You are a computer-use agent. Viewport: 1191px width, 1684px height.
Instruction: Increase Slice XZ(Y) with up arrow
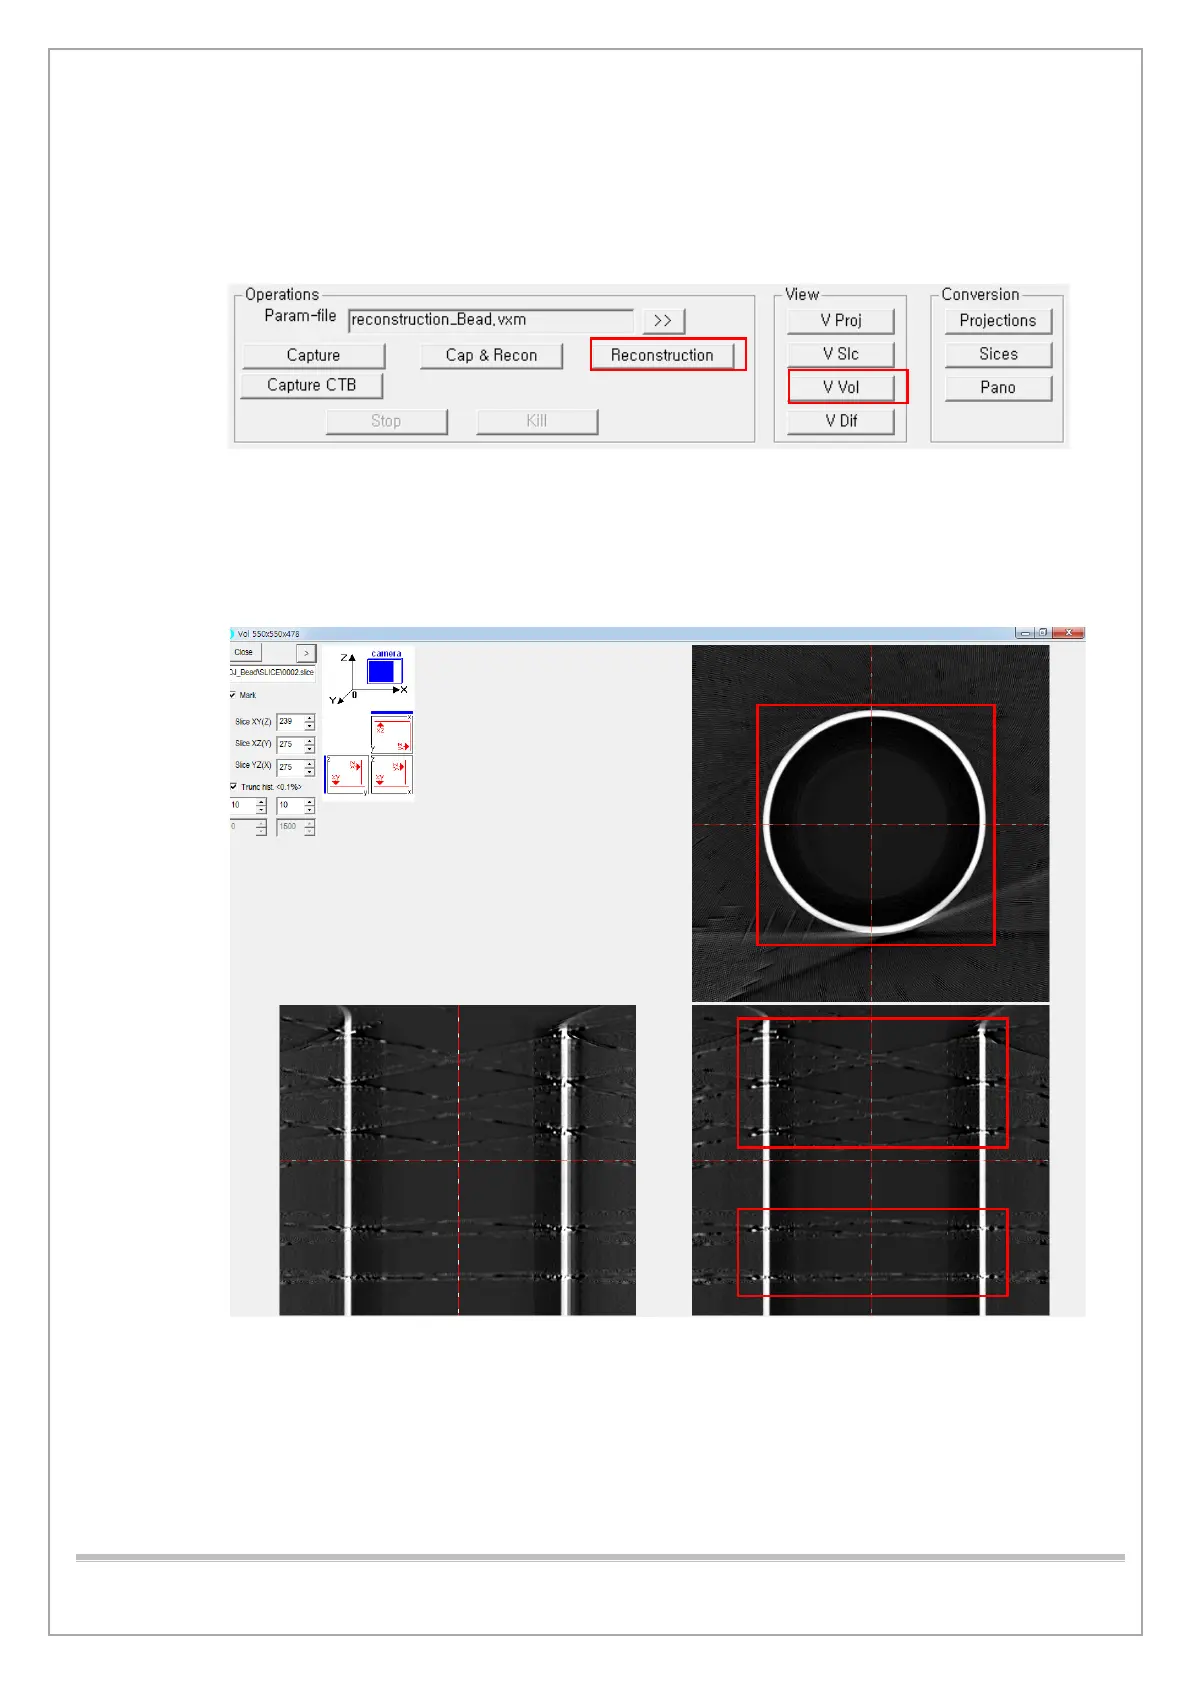point(310,741)
